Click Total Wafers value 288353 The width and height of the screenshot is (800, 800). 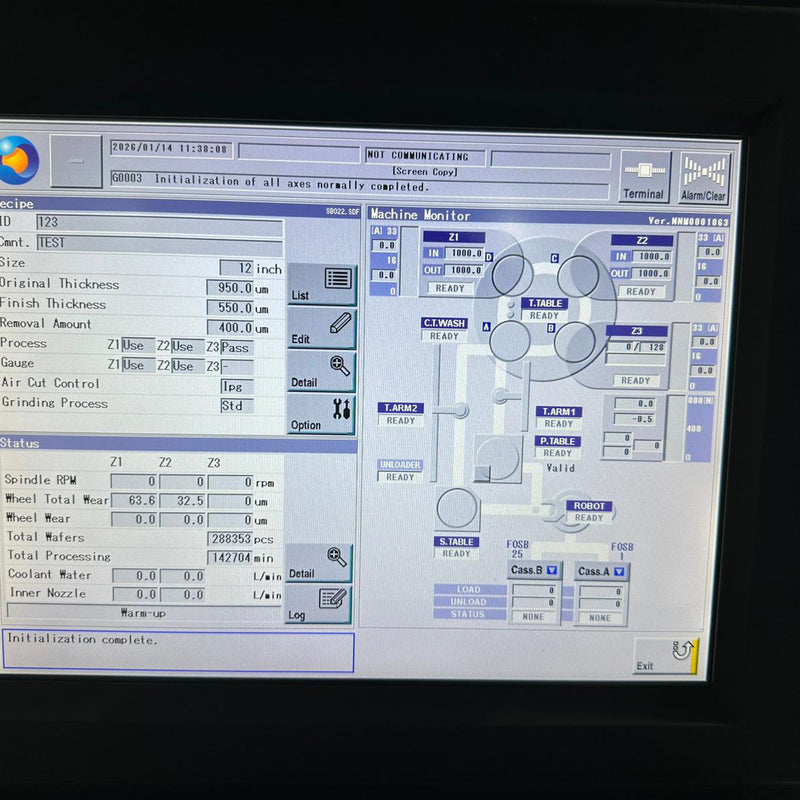(230, 539)
